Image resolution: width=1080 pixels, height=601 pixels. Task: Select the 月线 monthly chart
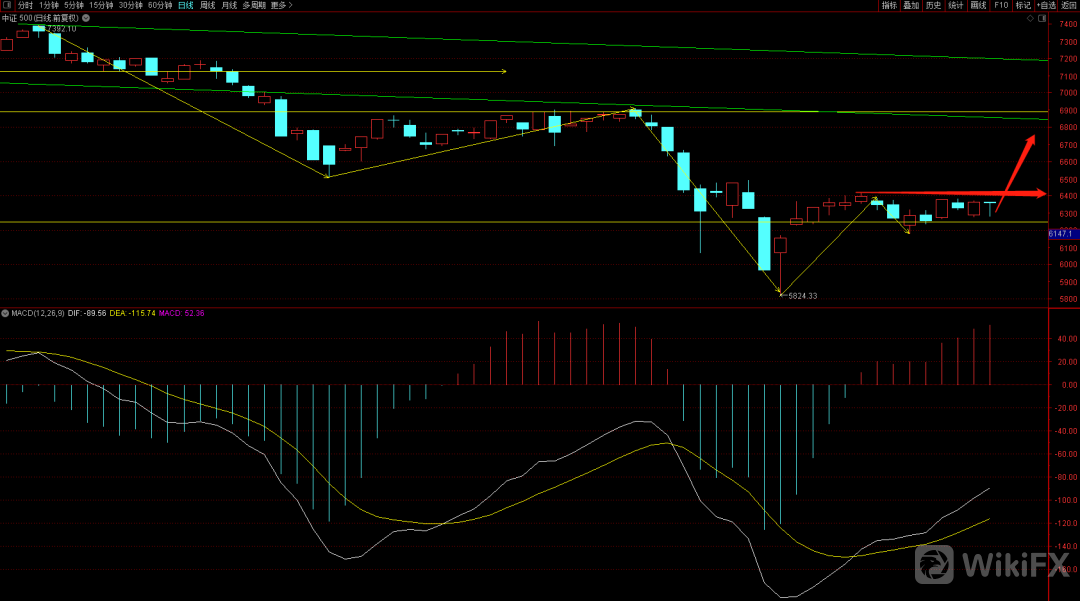pyautogui.click(x=230, y=5)
